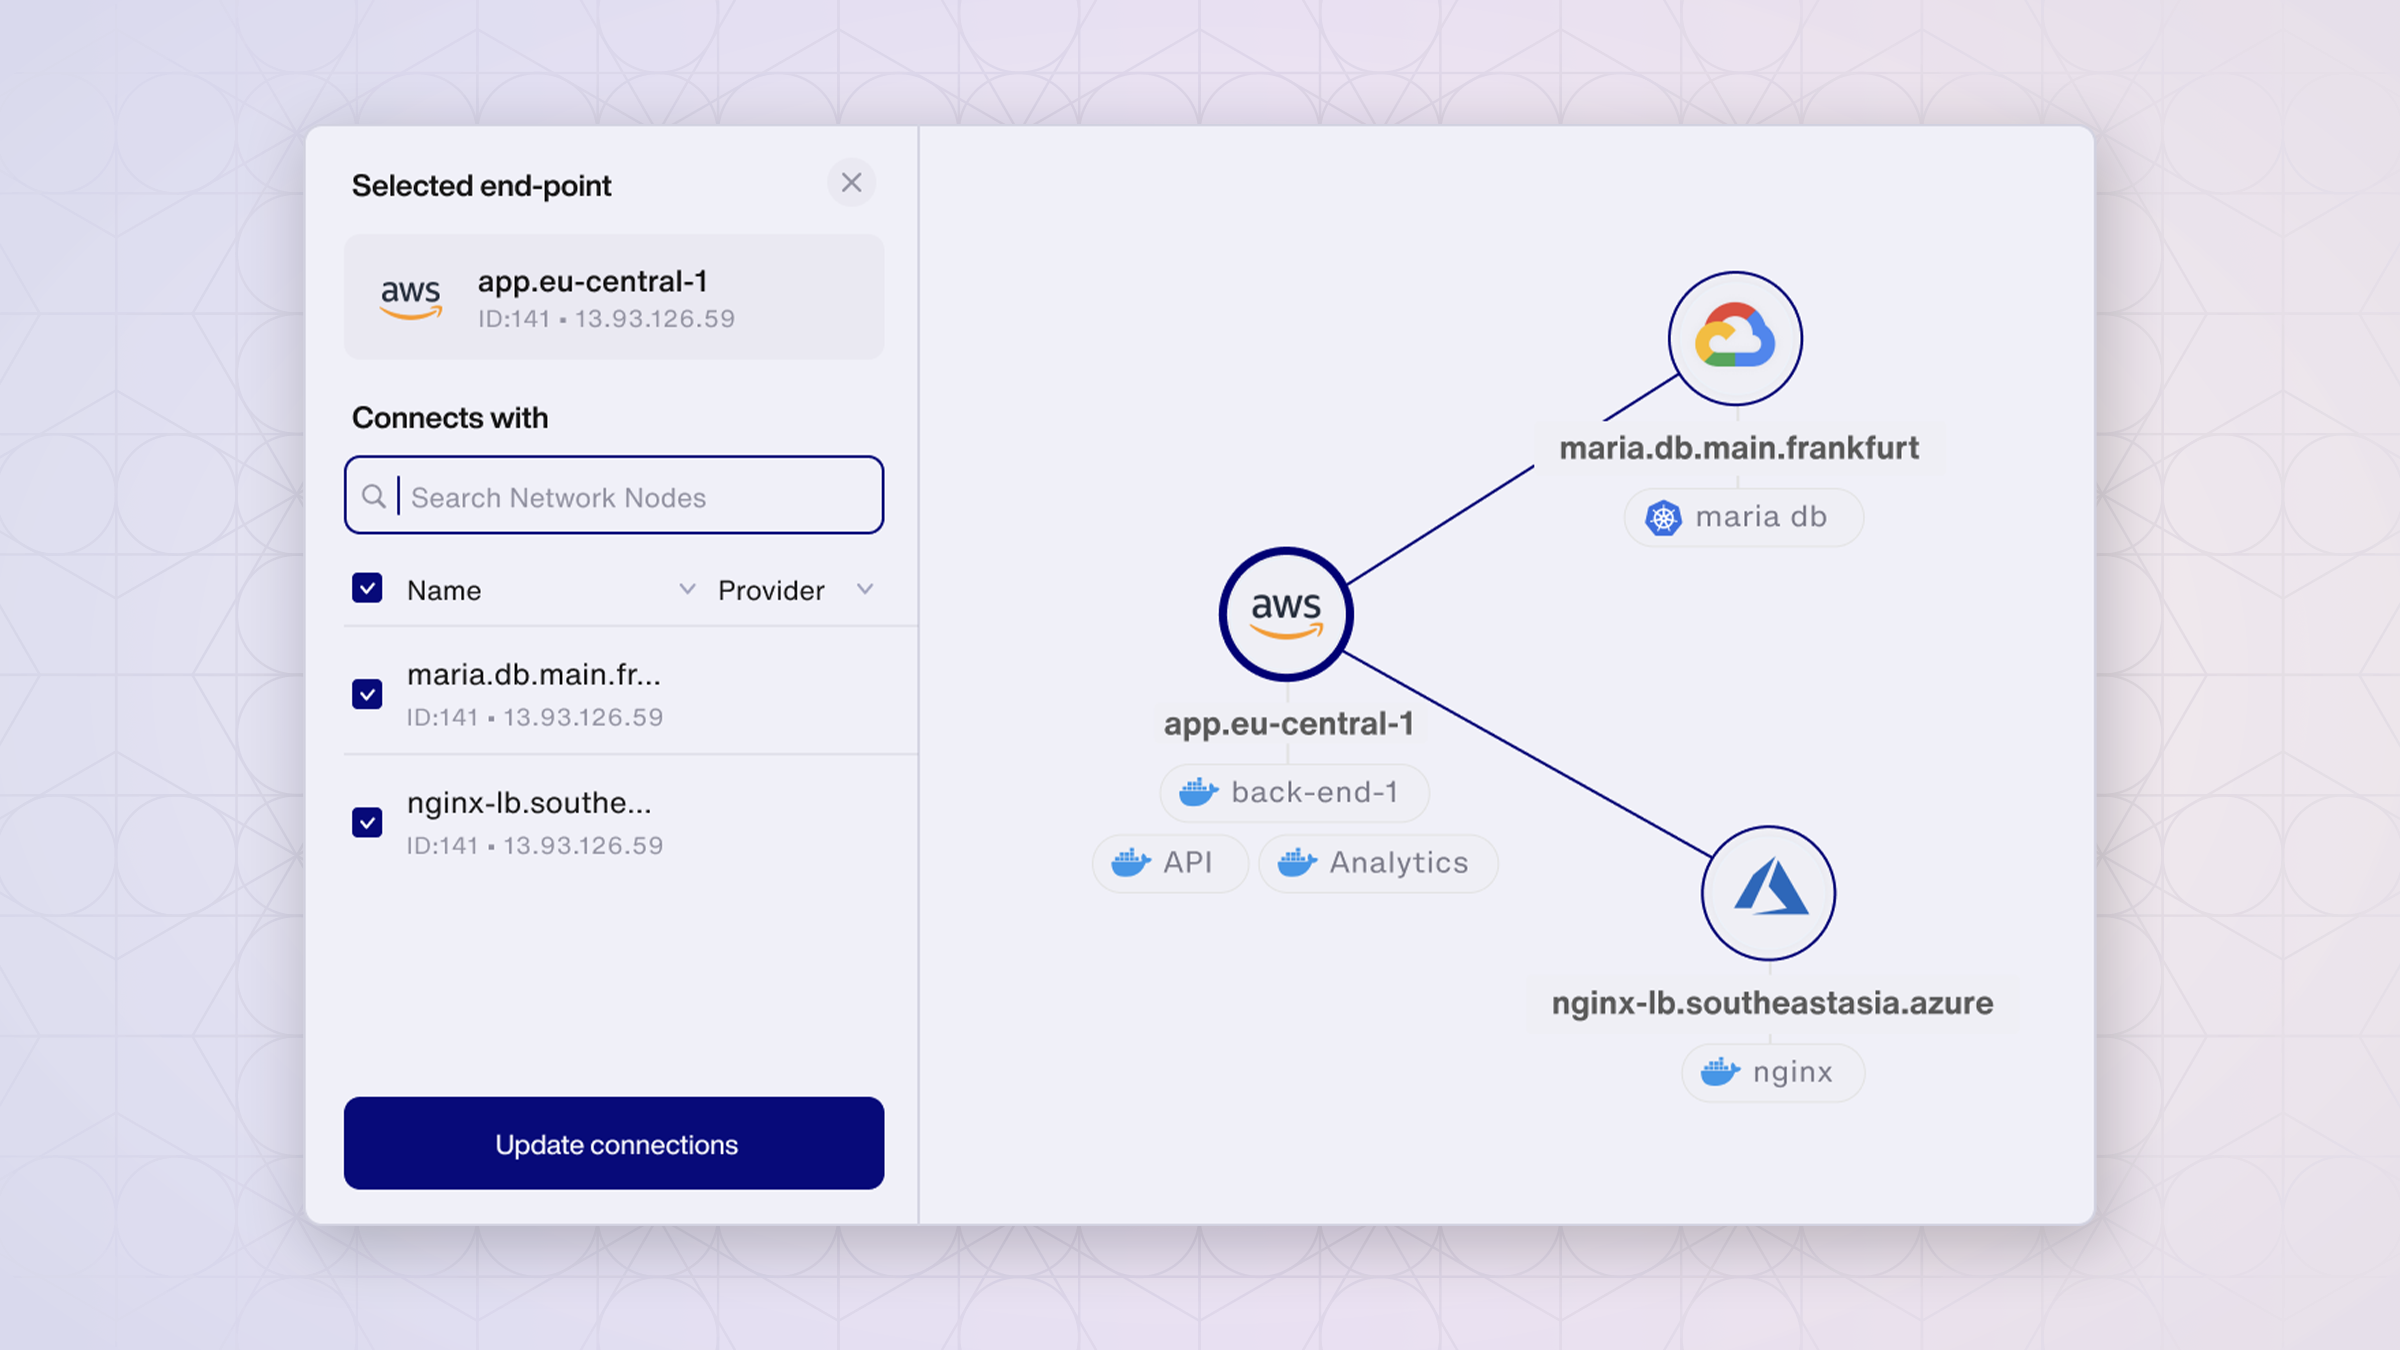Select the nginx-lb.southe... list row
Image resolution: width=2400 pixels, height=1350 pixels.
click(600, 822)
